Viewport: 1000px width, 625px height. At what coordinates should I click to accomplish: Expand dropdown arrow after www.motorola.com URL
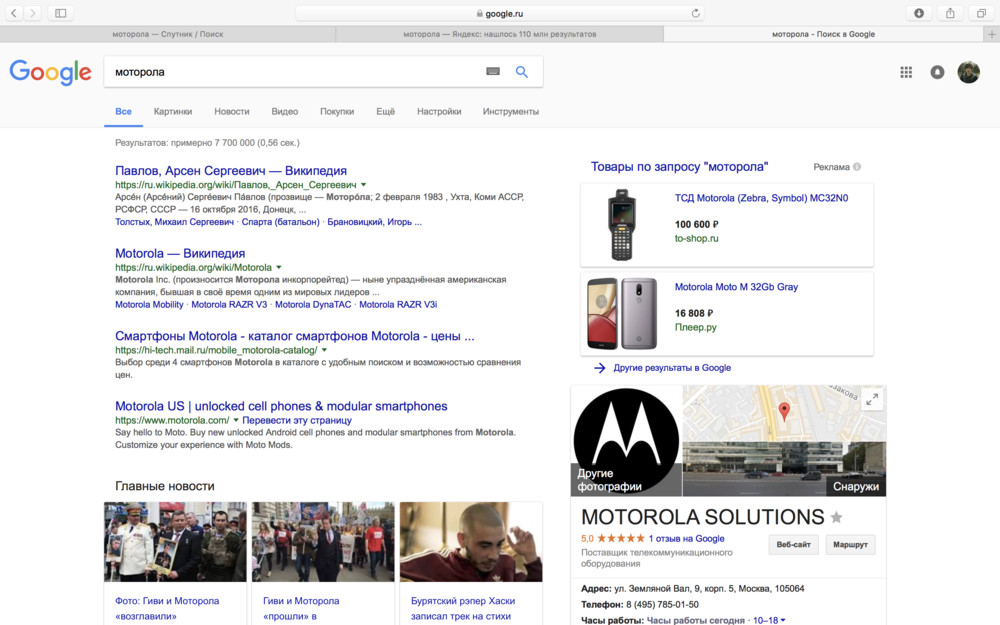(x=236, y=420)
